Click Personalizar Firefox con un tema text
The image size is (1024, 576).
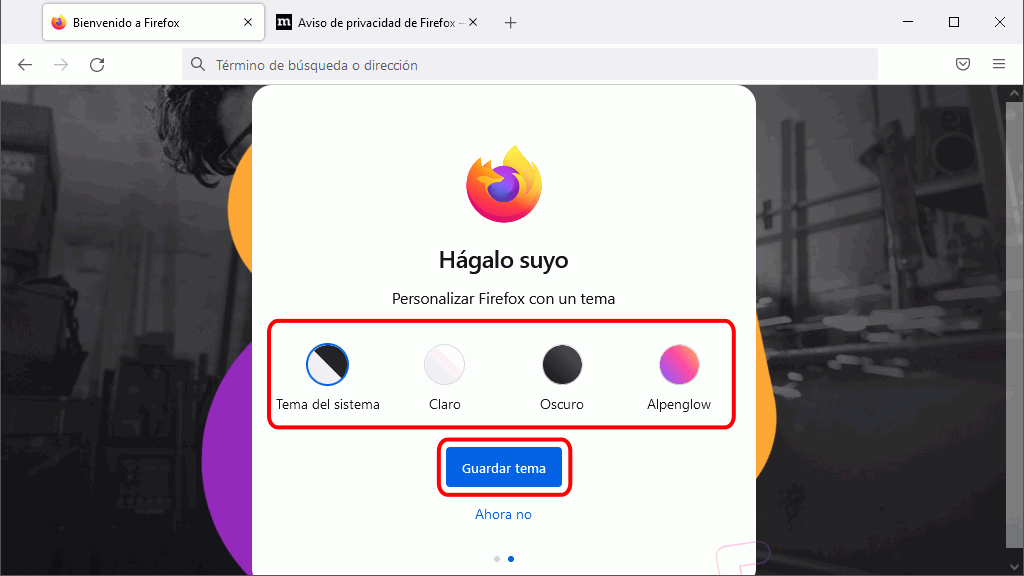(x=504, y=299)
